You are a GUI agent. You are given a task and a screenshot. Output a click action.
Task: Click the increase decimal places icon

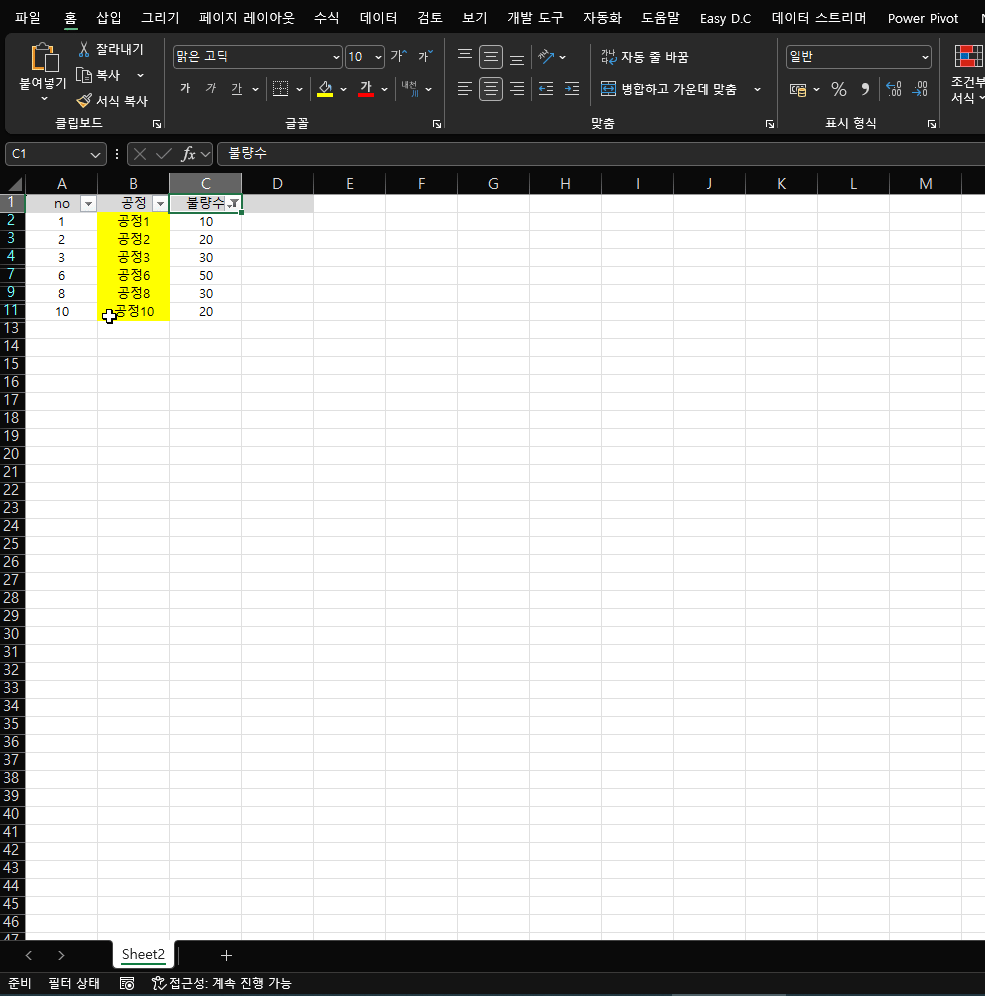893,90
